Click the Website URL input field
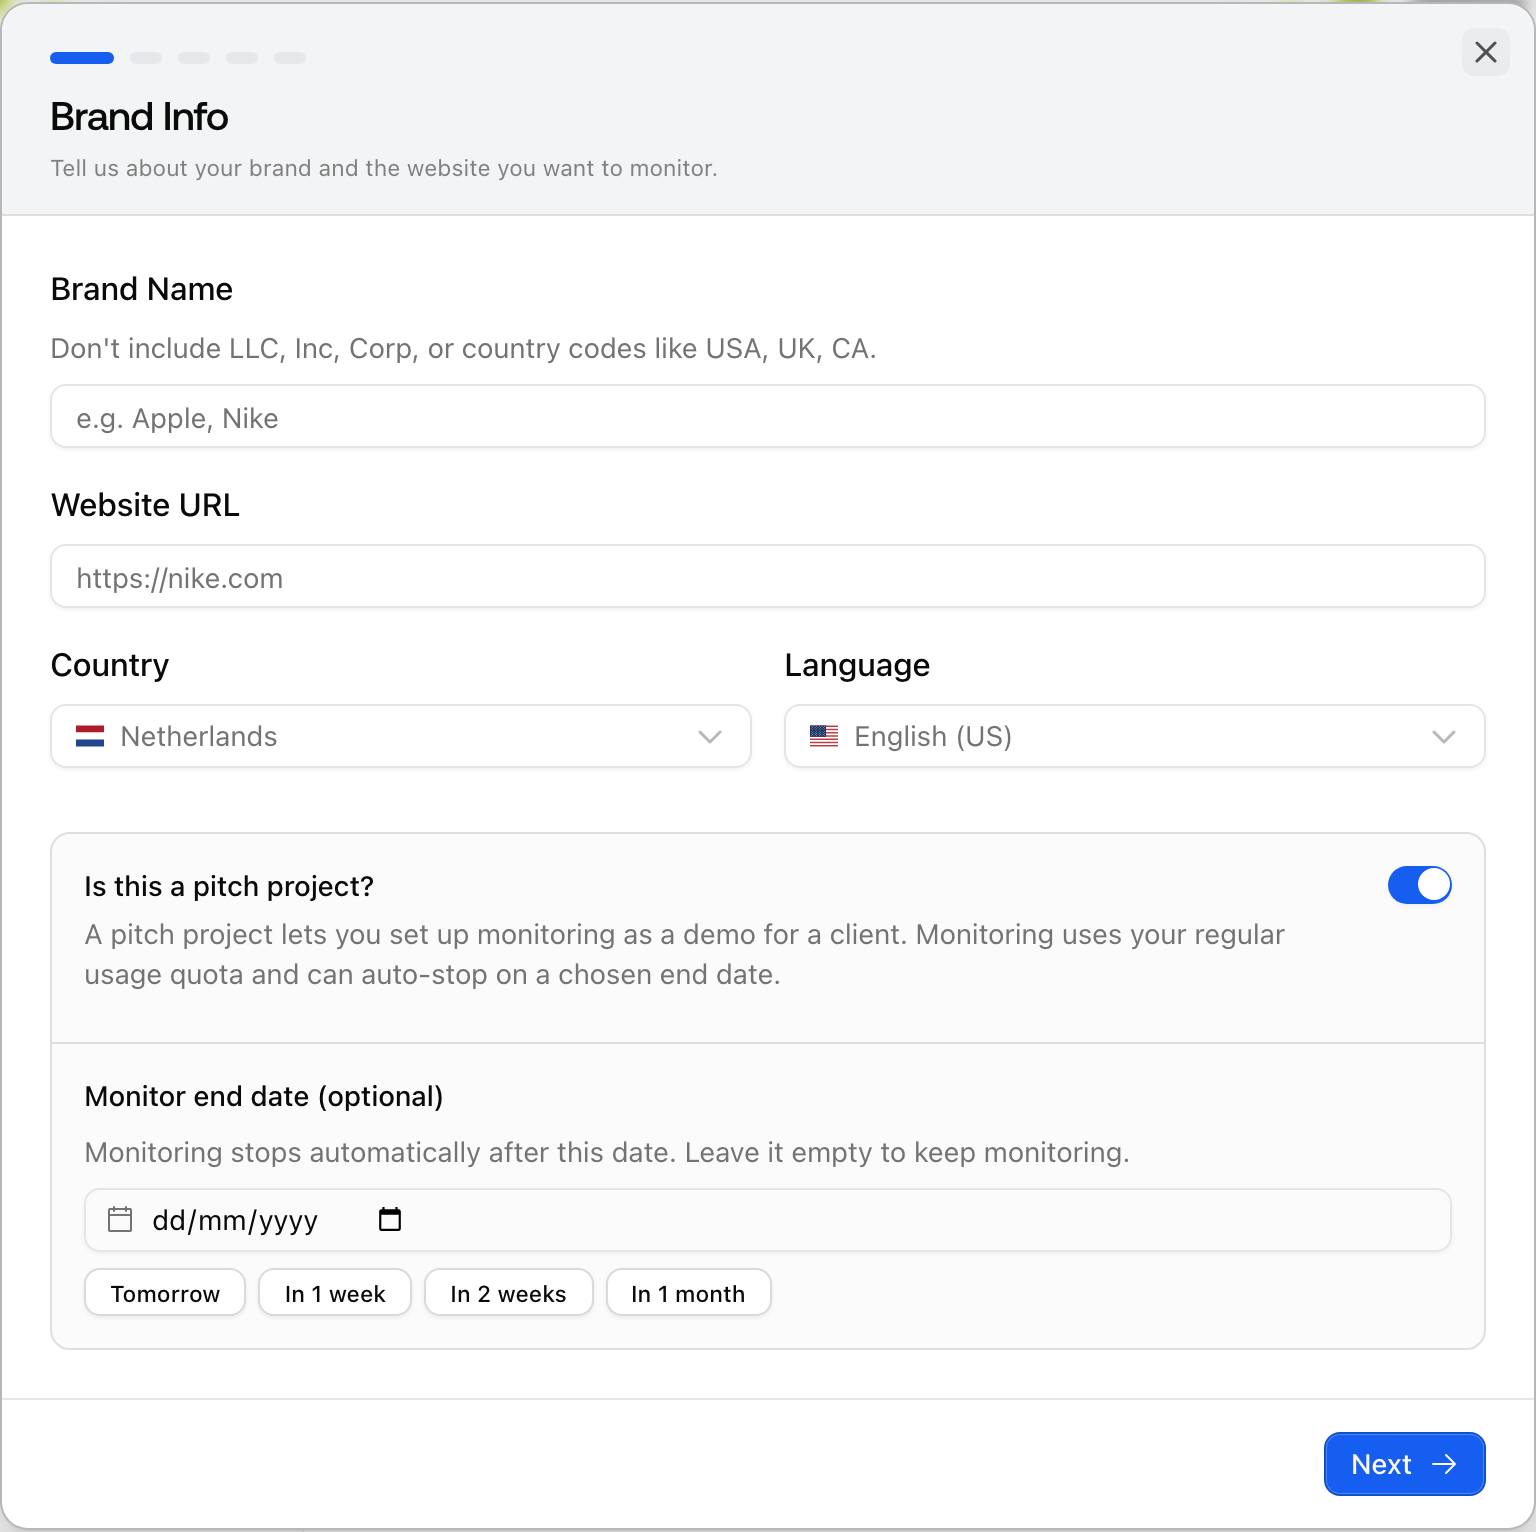This screenshot has height=1532, width=1536. click(x=767, y=576)
